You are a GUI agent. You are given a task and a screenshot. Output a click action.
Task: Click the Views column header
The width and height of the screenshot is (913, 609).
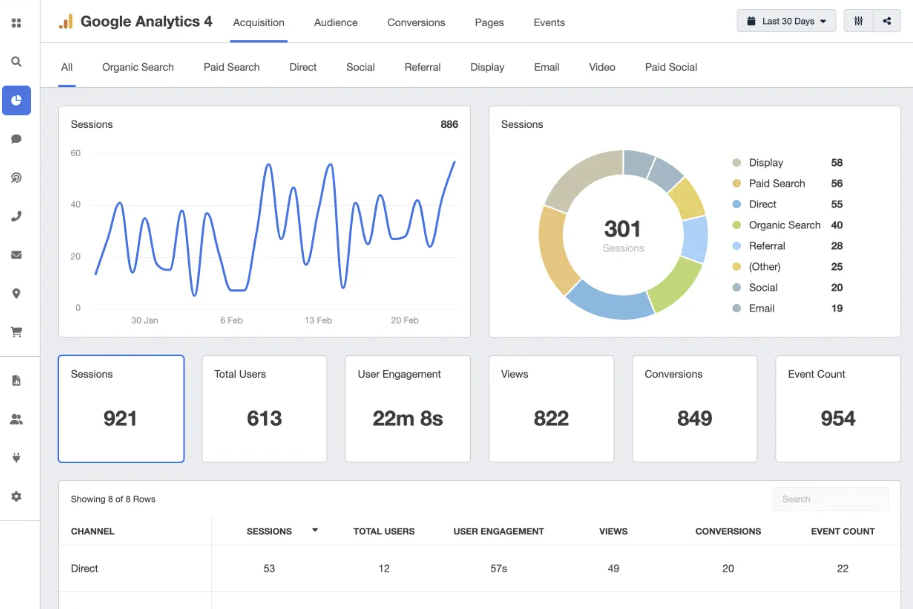(613, 531)
